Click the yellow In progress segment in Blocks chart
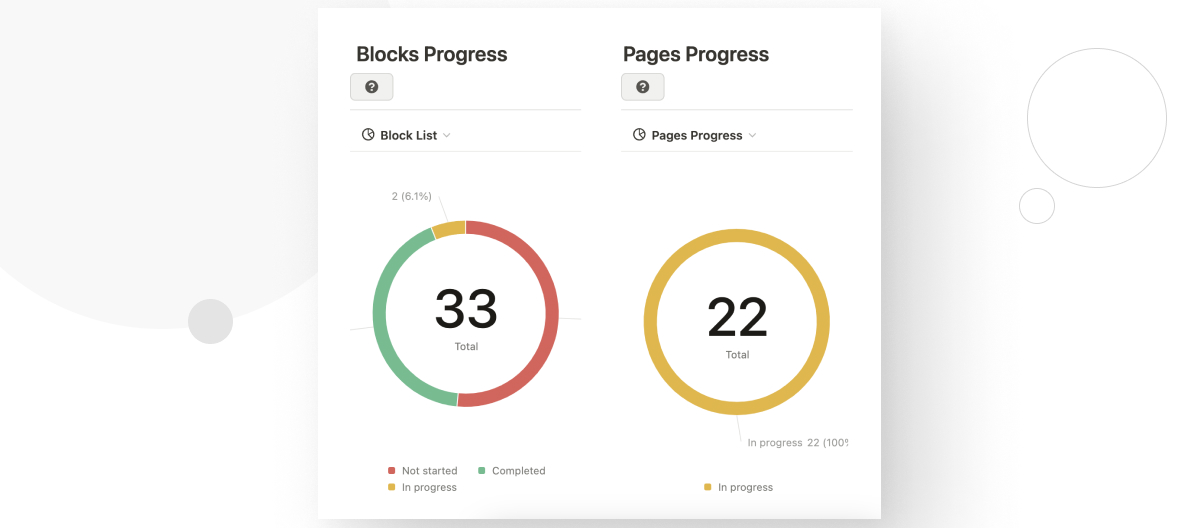1200x528 pixels. tap(450, 229)
